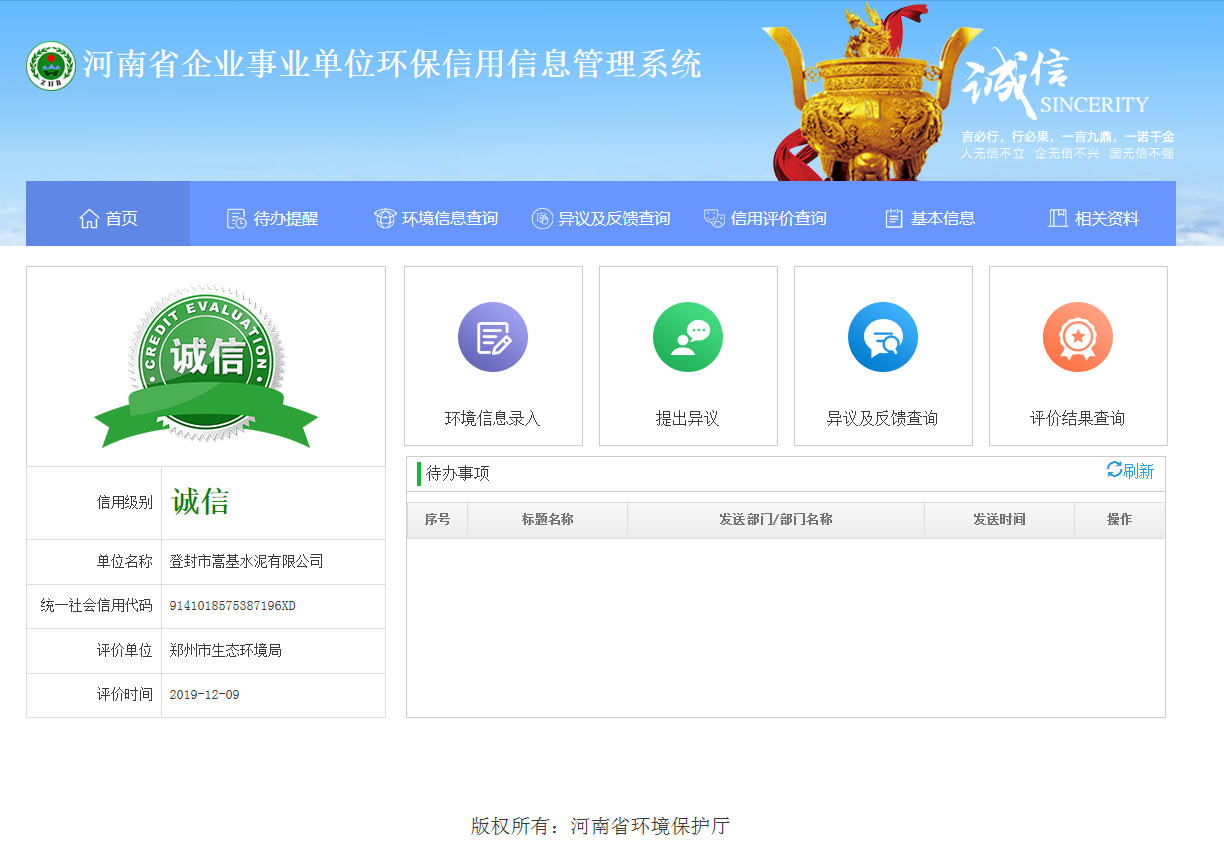The width and height of the screenshot is (1224, 866).
Task: Click the purple 环境信息录入 icon
Action: 493,337
